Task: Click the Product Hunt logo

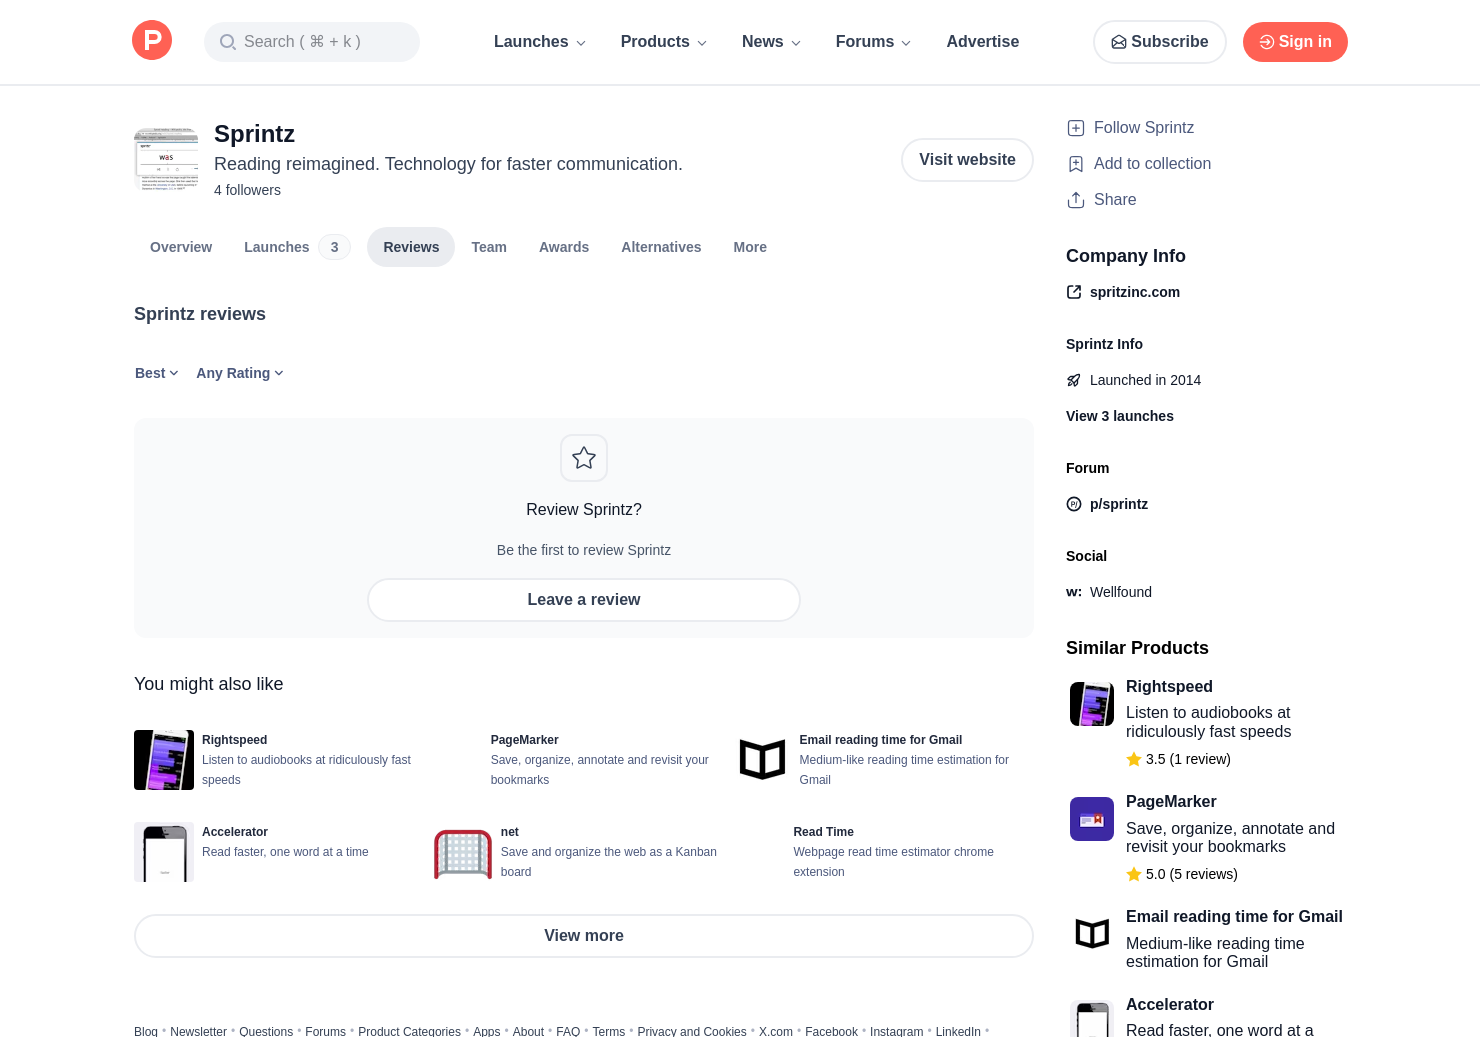Action: (152, 41)
